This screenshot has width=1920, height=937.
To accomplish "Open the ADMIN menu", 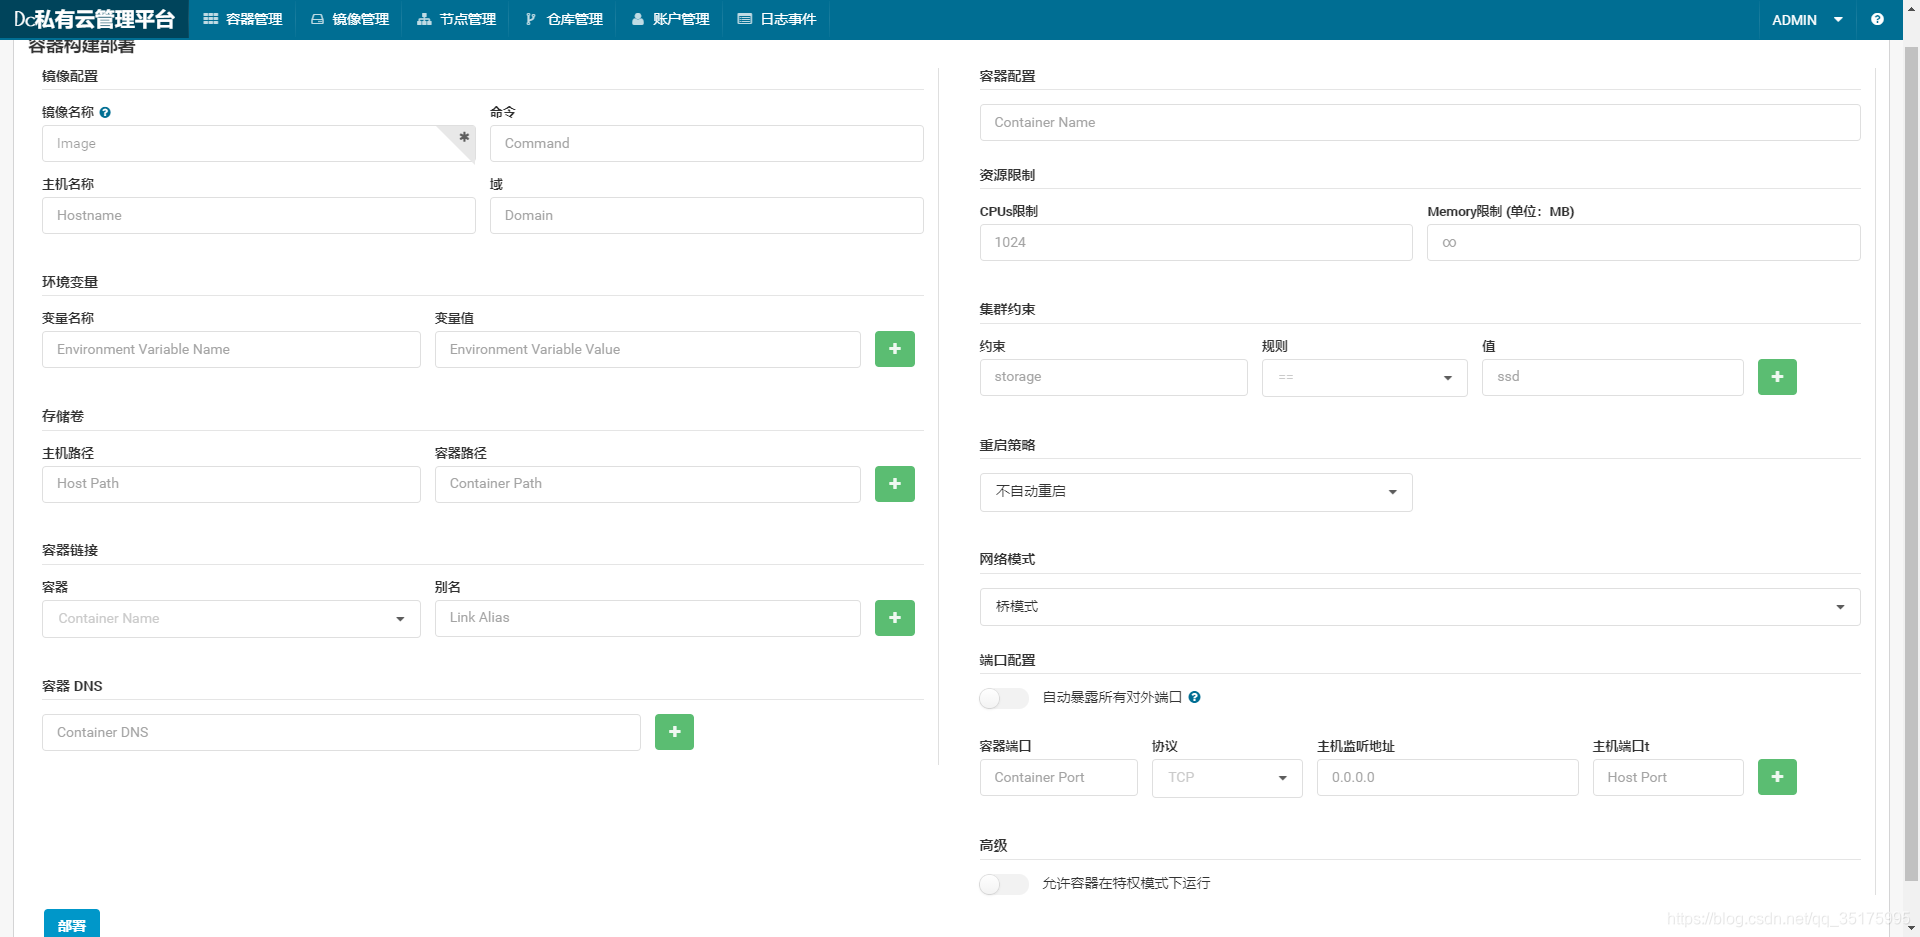I will pyautogui.click(x=1806, y=19).
